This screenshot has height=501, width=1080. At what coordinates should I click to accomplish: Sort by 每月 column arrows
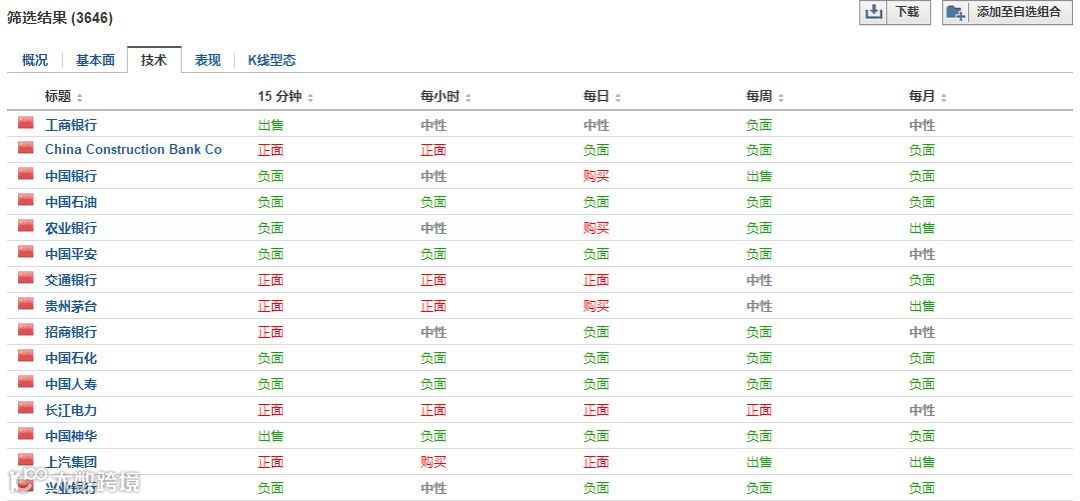pos(943,98)
